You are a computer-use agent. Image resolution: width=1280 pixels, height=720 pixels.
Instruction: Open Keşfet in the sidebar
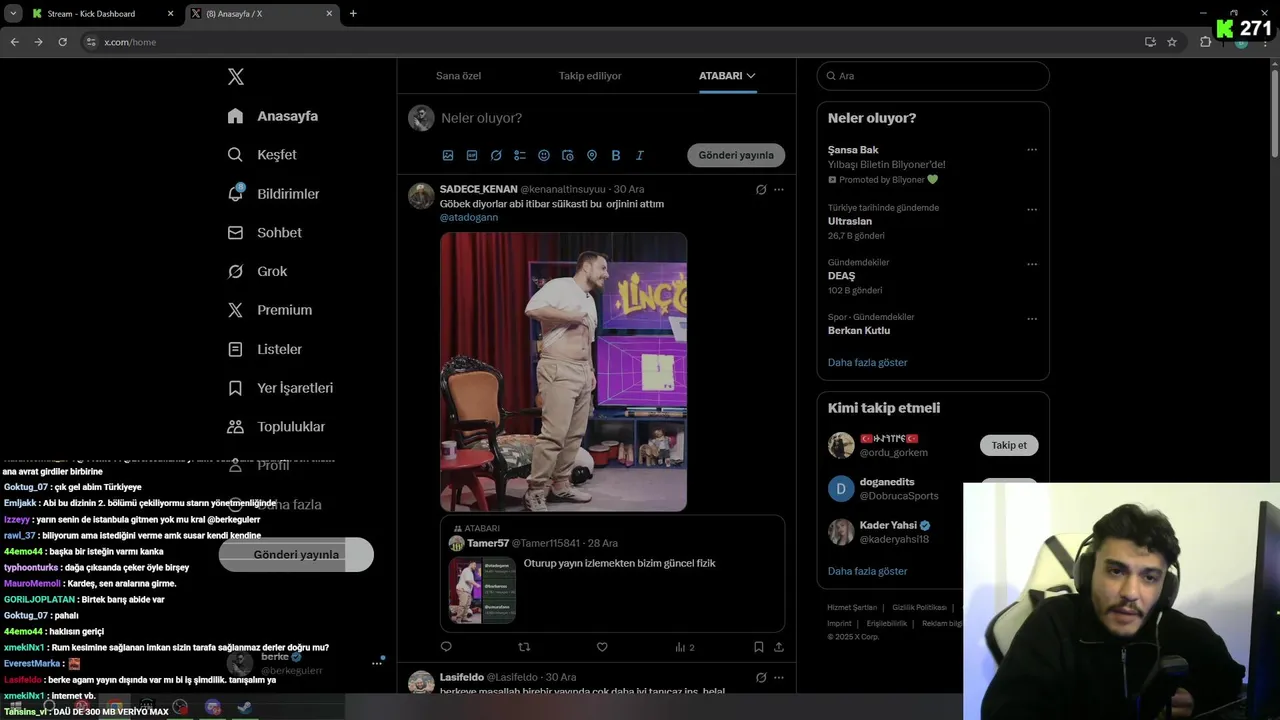click(x=262, y=155)
